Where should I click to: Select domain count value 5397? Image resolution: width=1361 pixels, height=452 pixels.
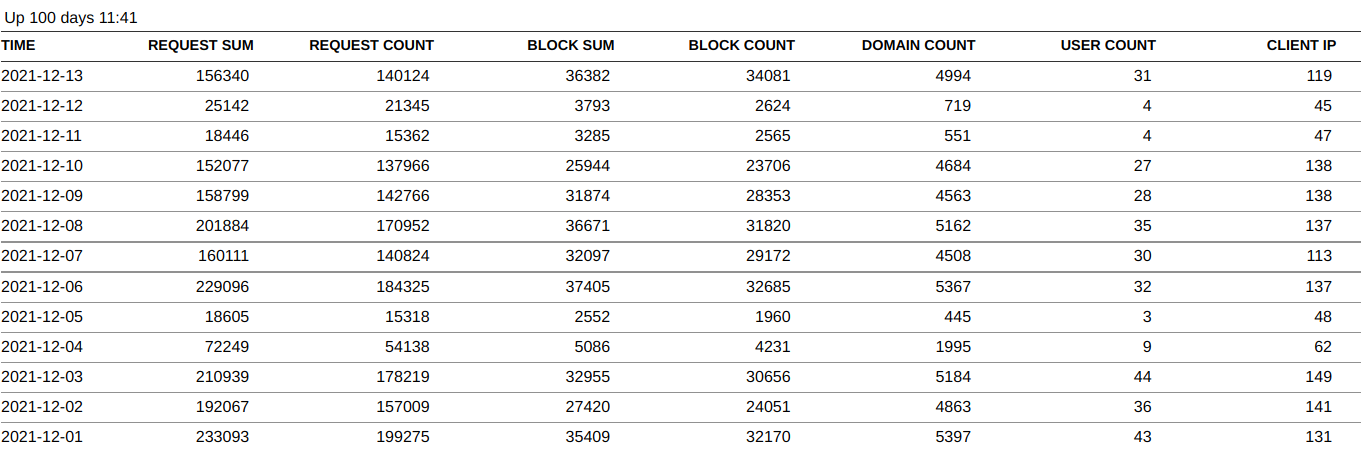(x=950, y=437)
